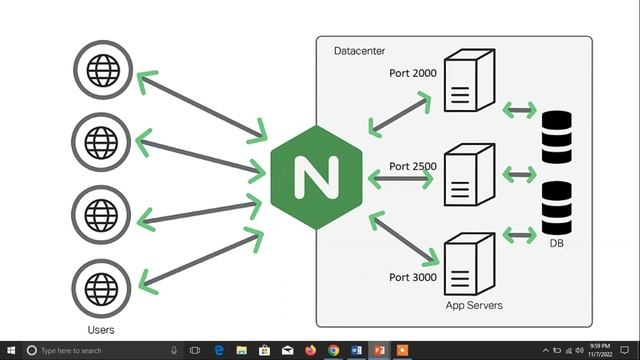Click the third user globe icon from top
640x360 pixels.
[101, 215]
